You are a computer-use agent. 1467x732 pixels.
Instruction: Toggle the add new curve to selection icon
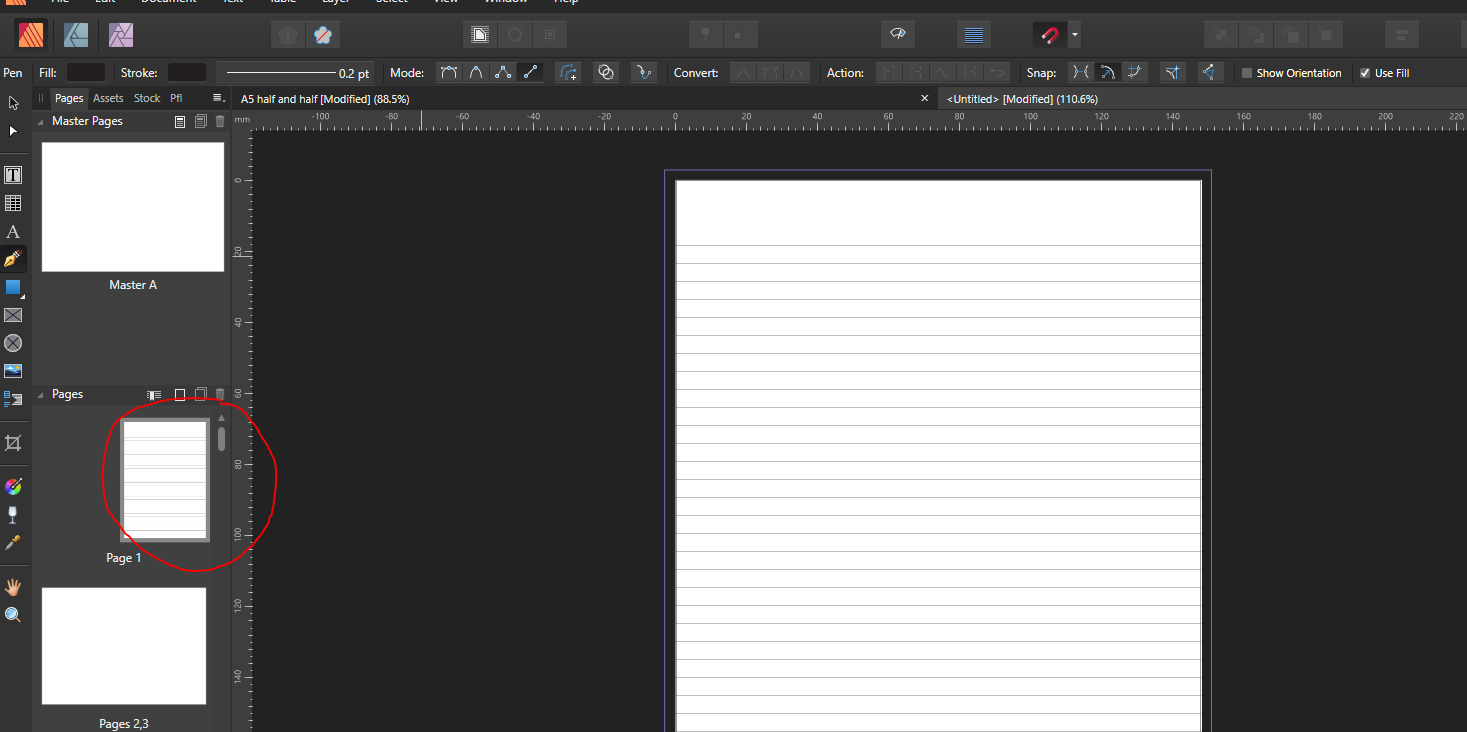[x=569, y=73]
